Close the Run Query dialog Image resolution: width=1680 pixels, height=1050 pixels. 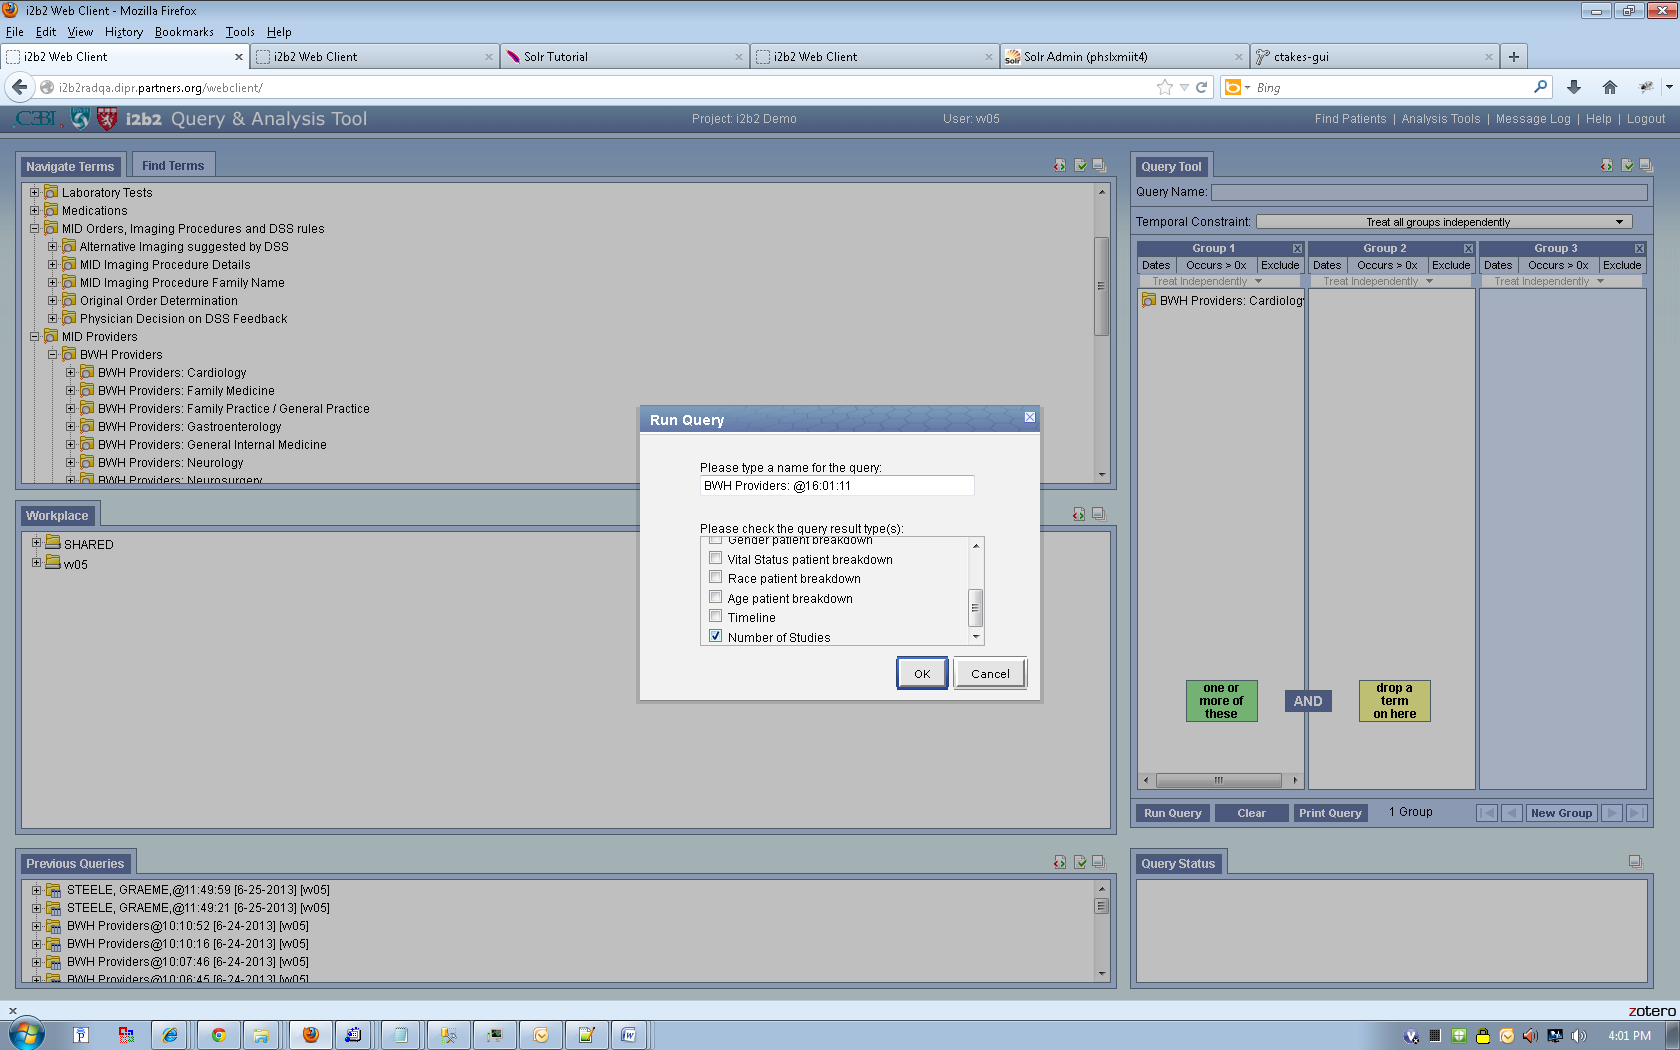(1029, 417)
